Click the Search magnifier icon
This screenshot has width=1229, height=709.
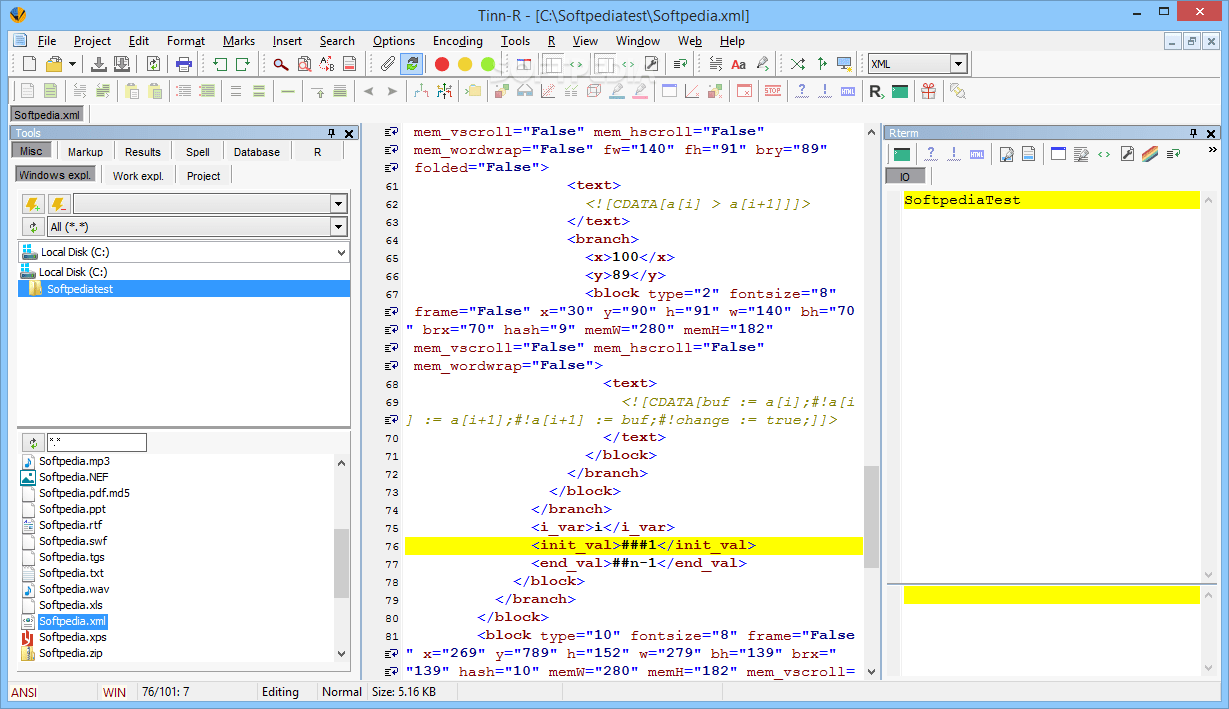[x=281, y=64]
